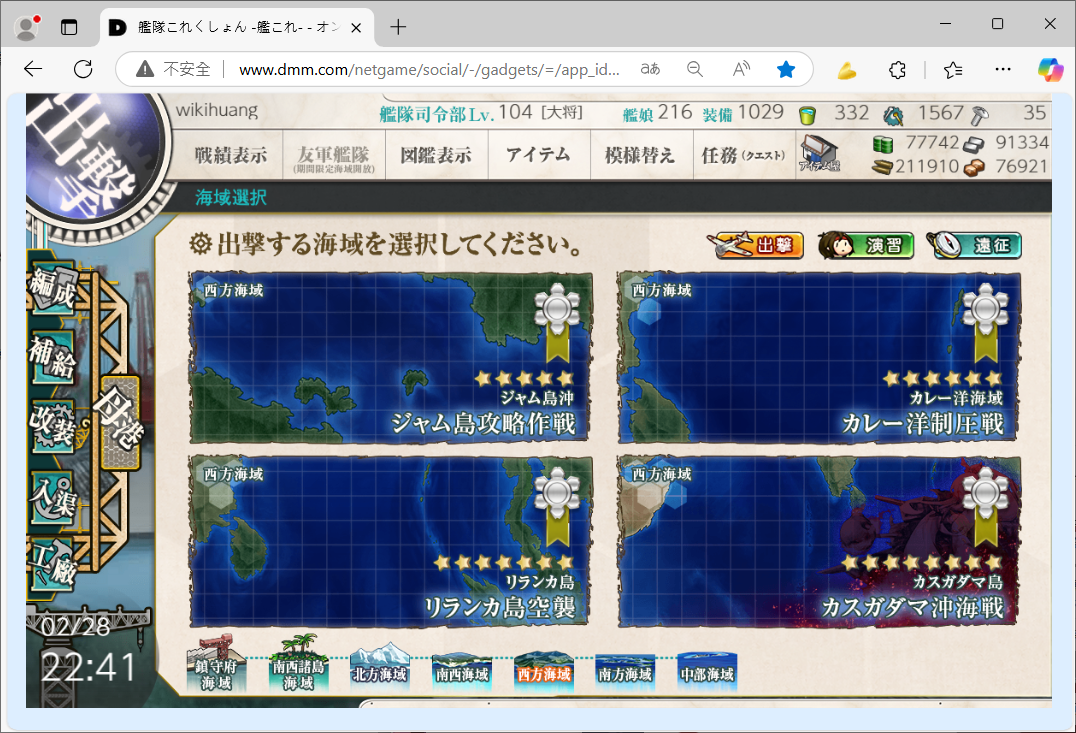1076x733 pixels.
Task: Click the green fuel drum icon
Action: pos(883,144)
